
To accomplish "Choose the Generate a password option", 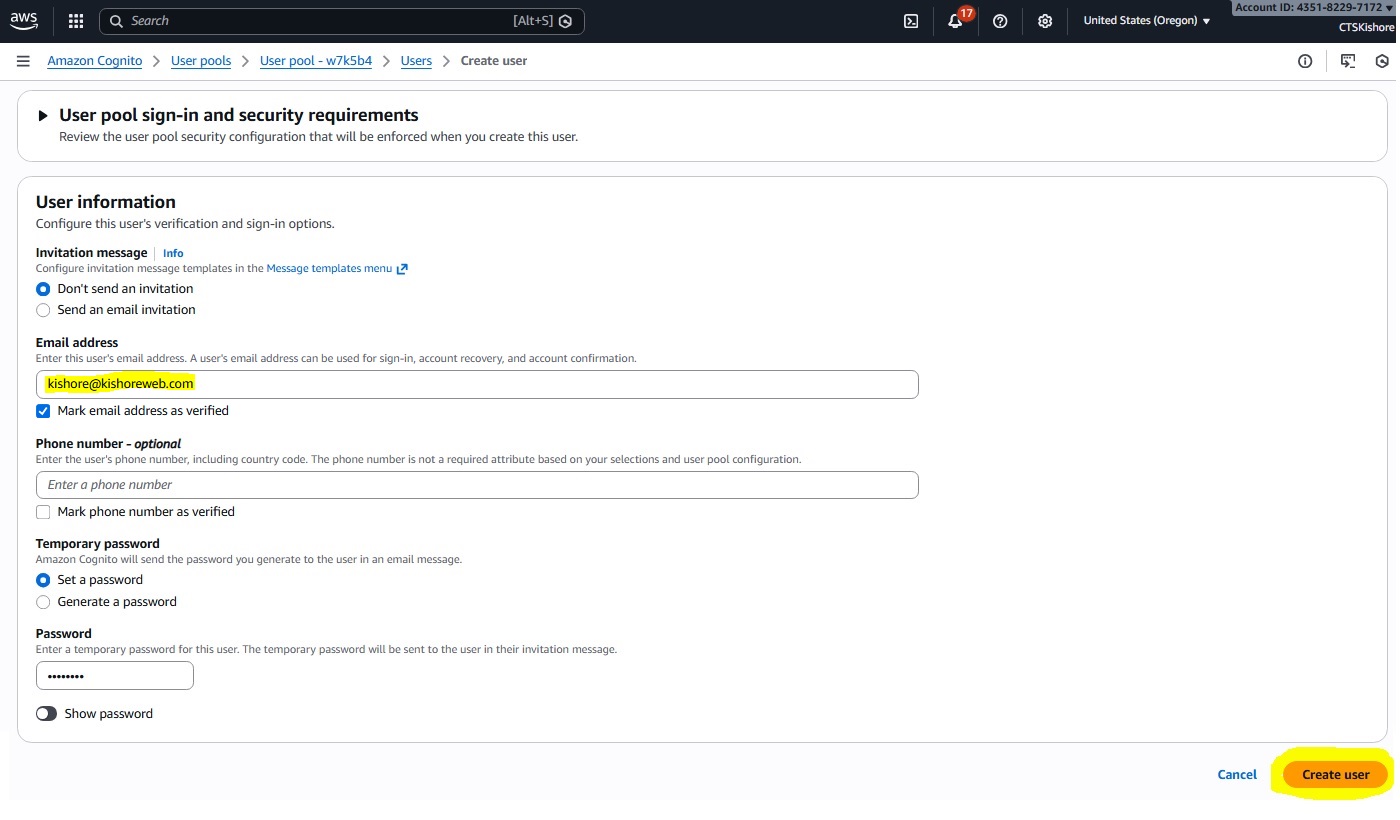I will click(43, 602).
